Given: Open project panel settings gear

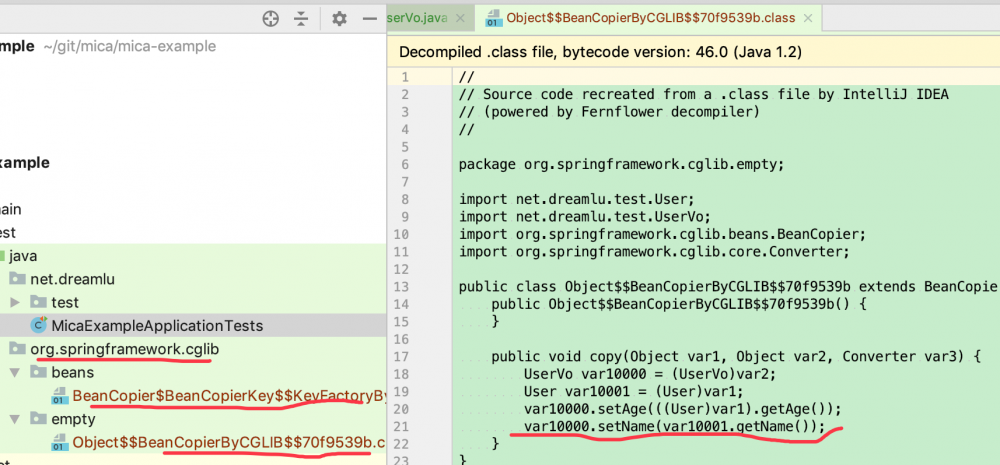Looking at the screenshot, I should click(x=339, y=19).
